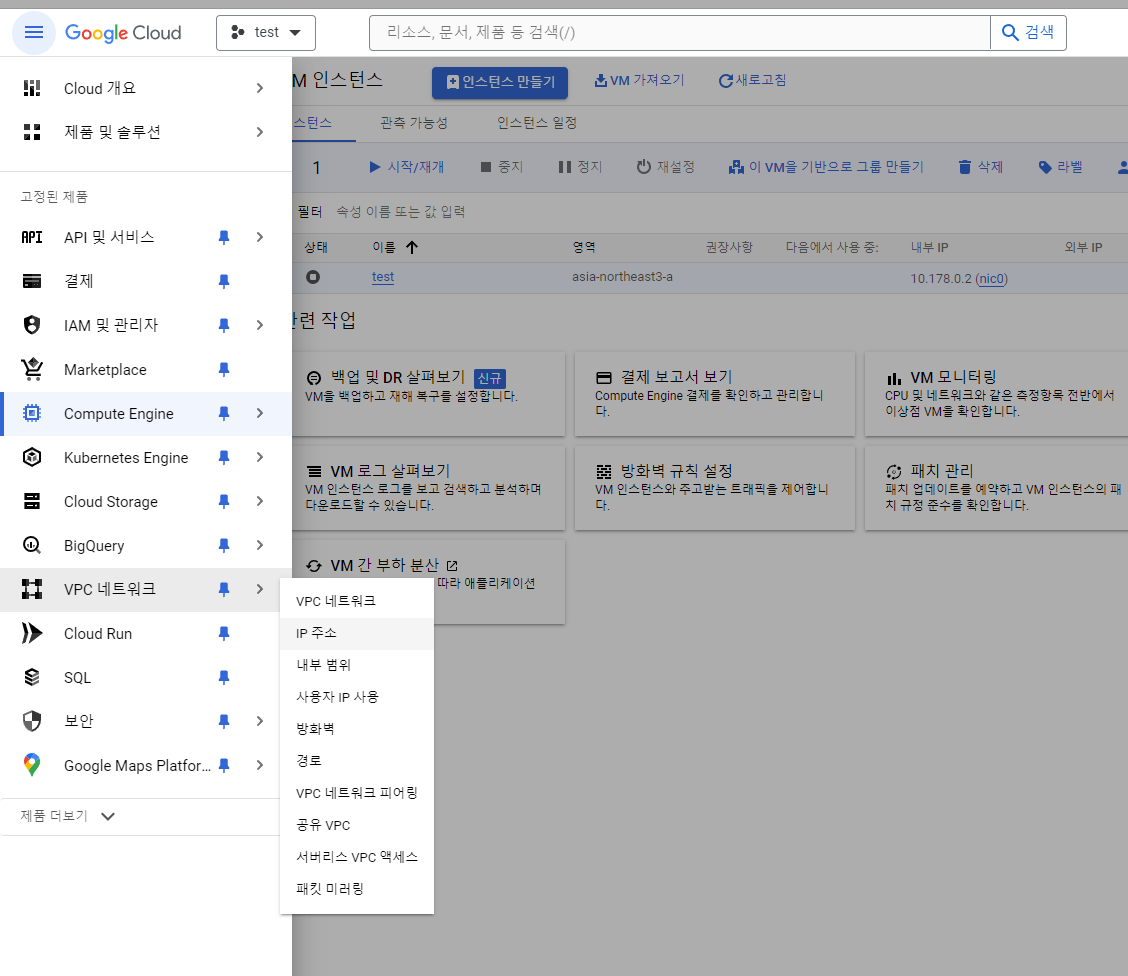The image size is (1128, 976).
Task: Open 제품 및 솔루션 menu item
Action: [112, 132]
